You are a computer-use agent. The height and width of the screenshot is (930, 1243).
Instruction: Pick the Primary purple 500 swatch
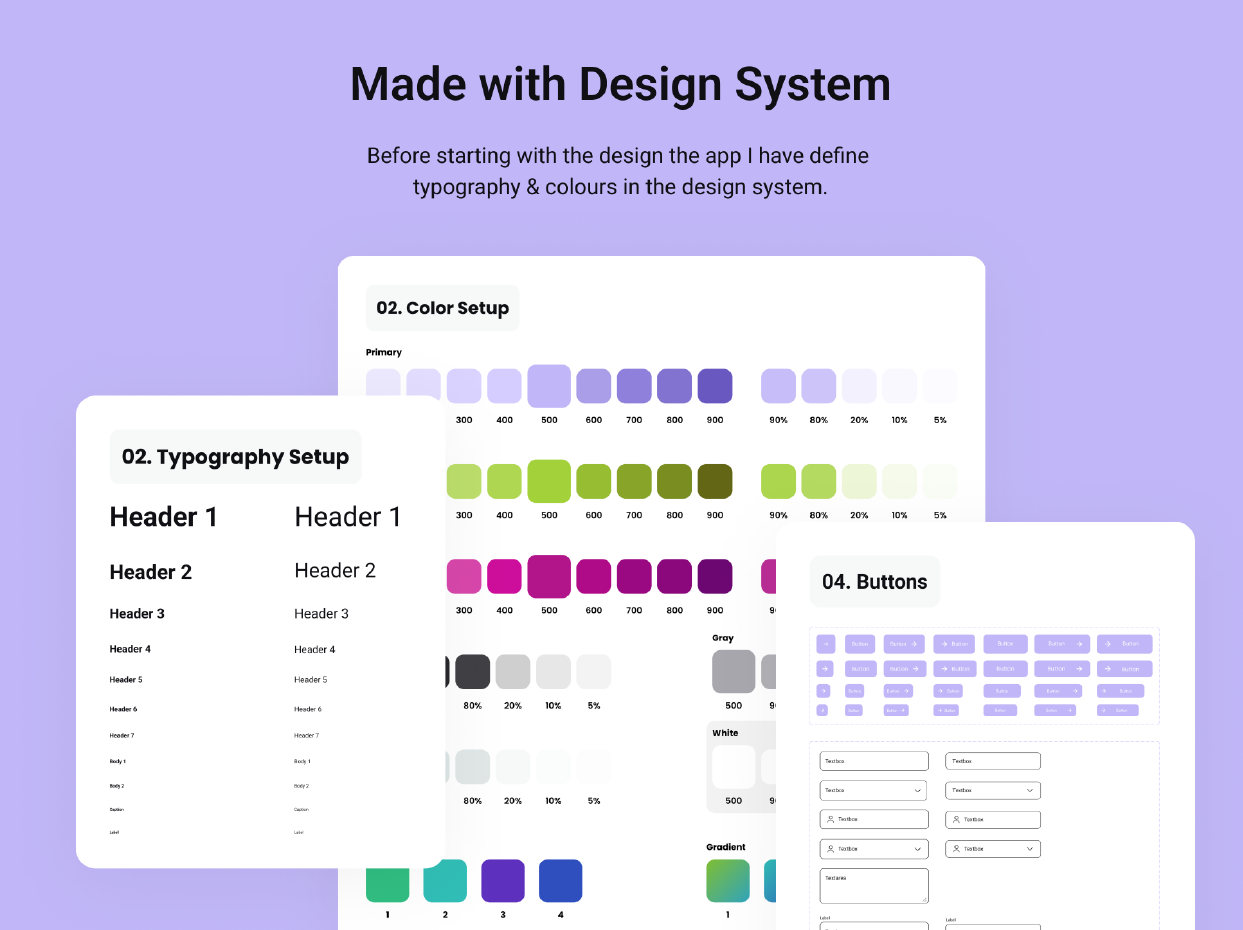pyautogui.click(x=549, y=386)
